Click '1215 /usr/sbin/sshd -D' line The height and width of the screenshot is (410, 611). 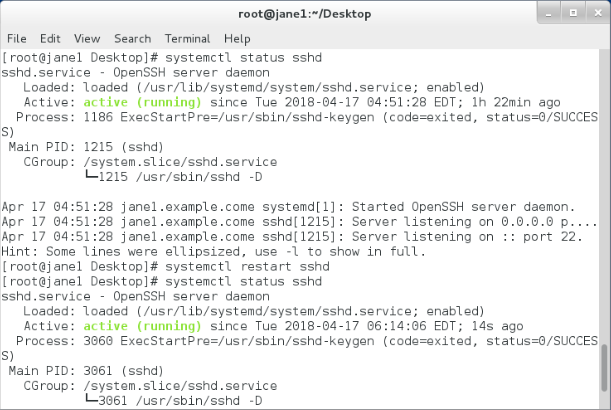coord(173,177)
